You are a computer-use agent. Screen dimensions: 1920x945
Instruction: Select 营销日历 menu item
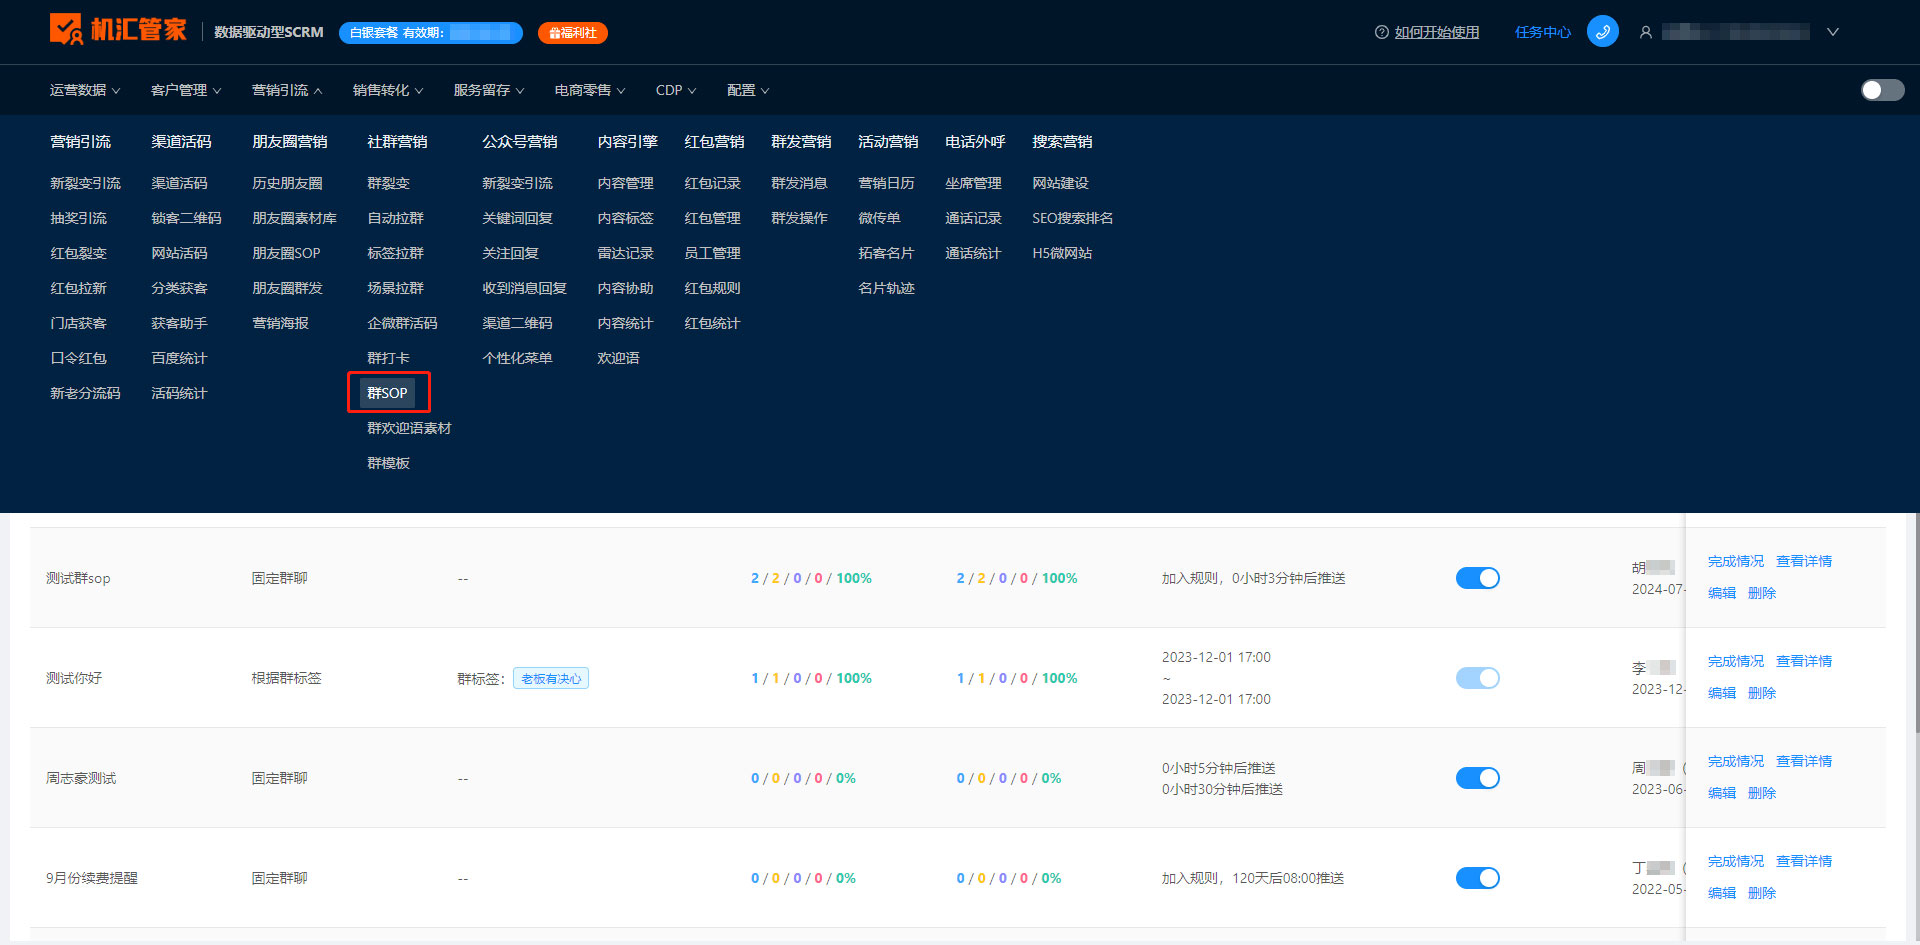point(887,183)
